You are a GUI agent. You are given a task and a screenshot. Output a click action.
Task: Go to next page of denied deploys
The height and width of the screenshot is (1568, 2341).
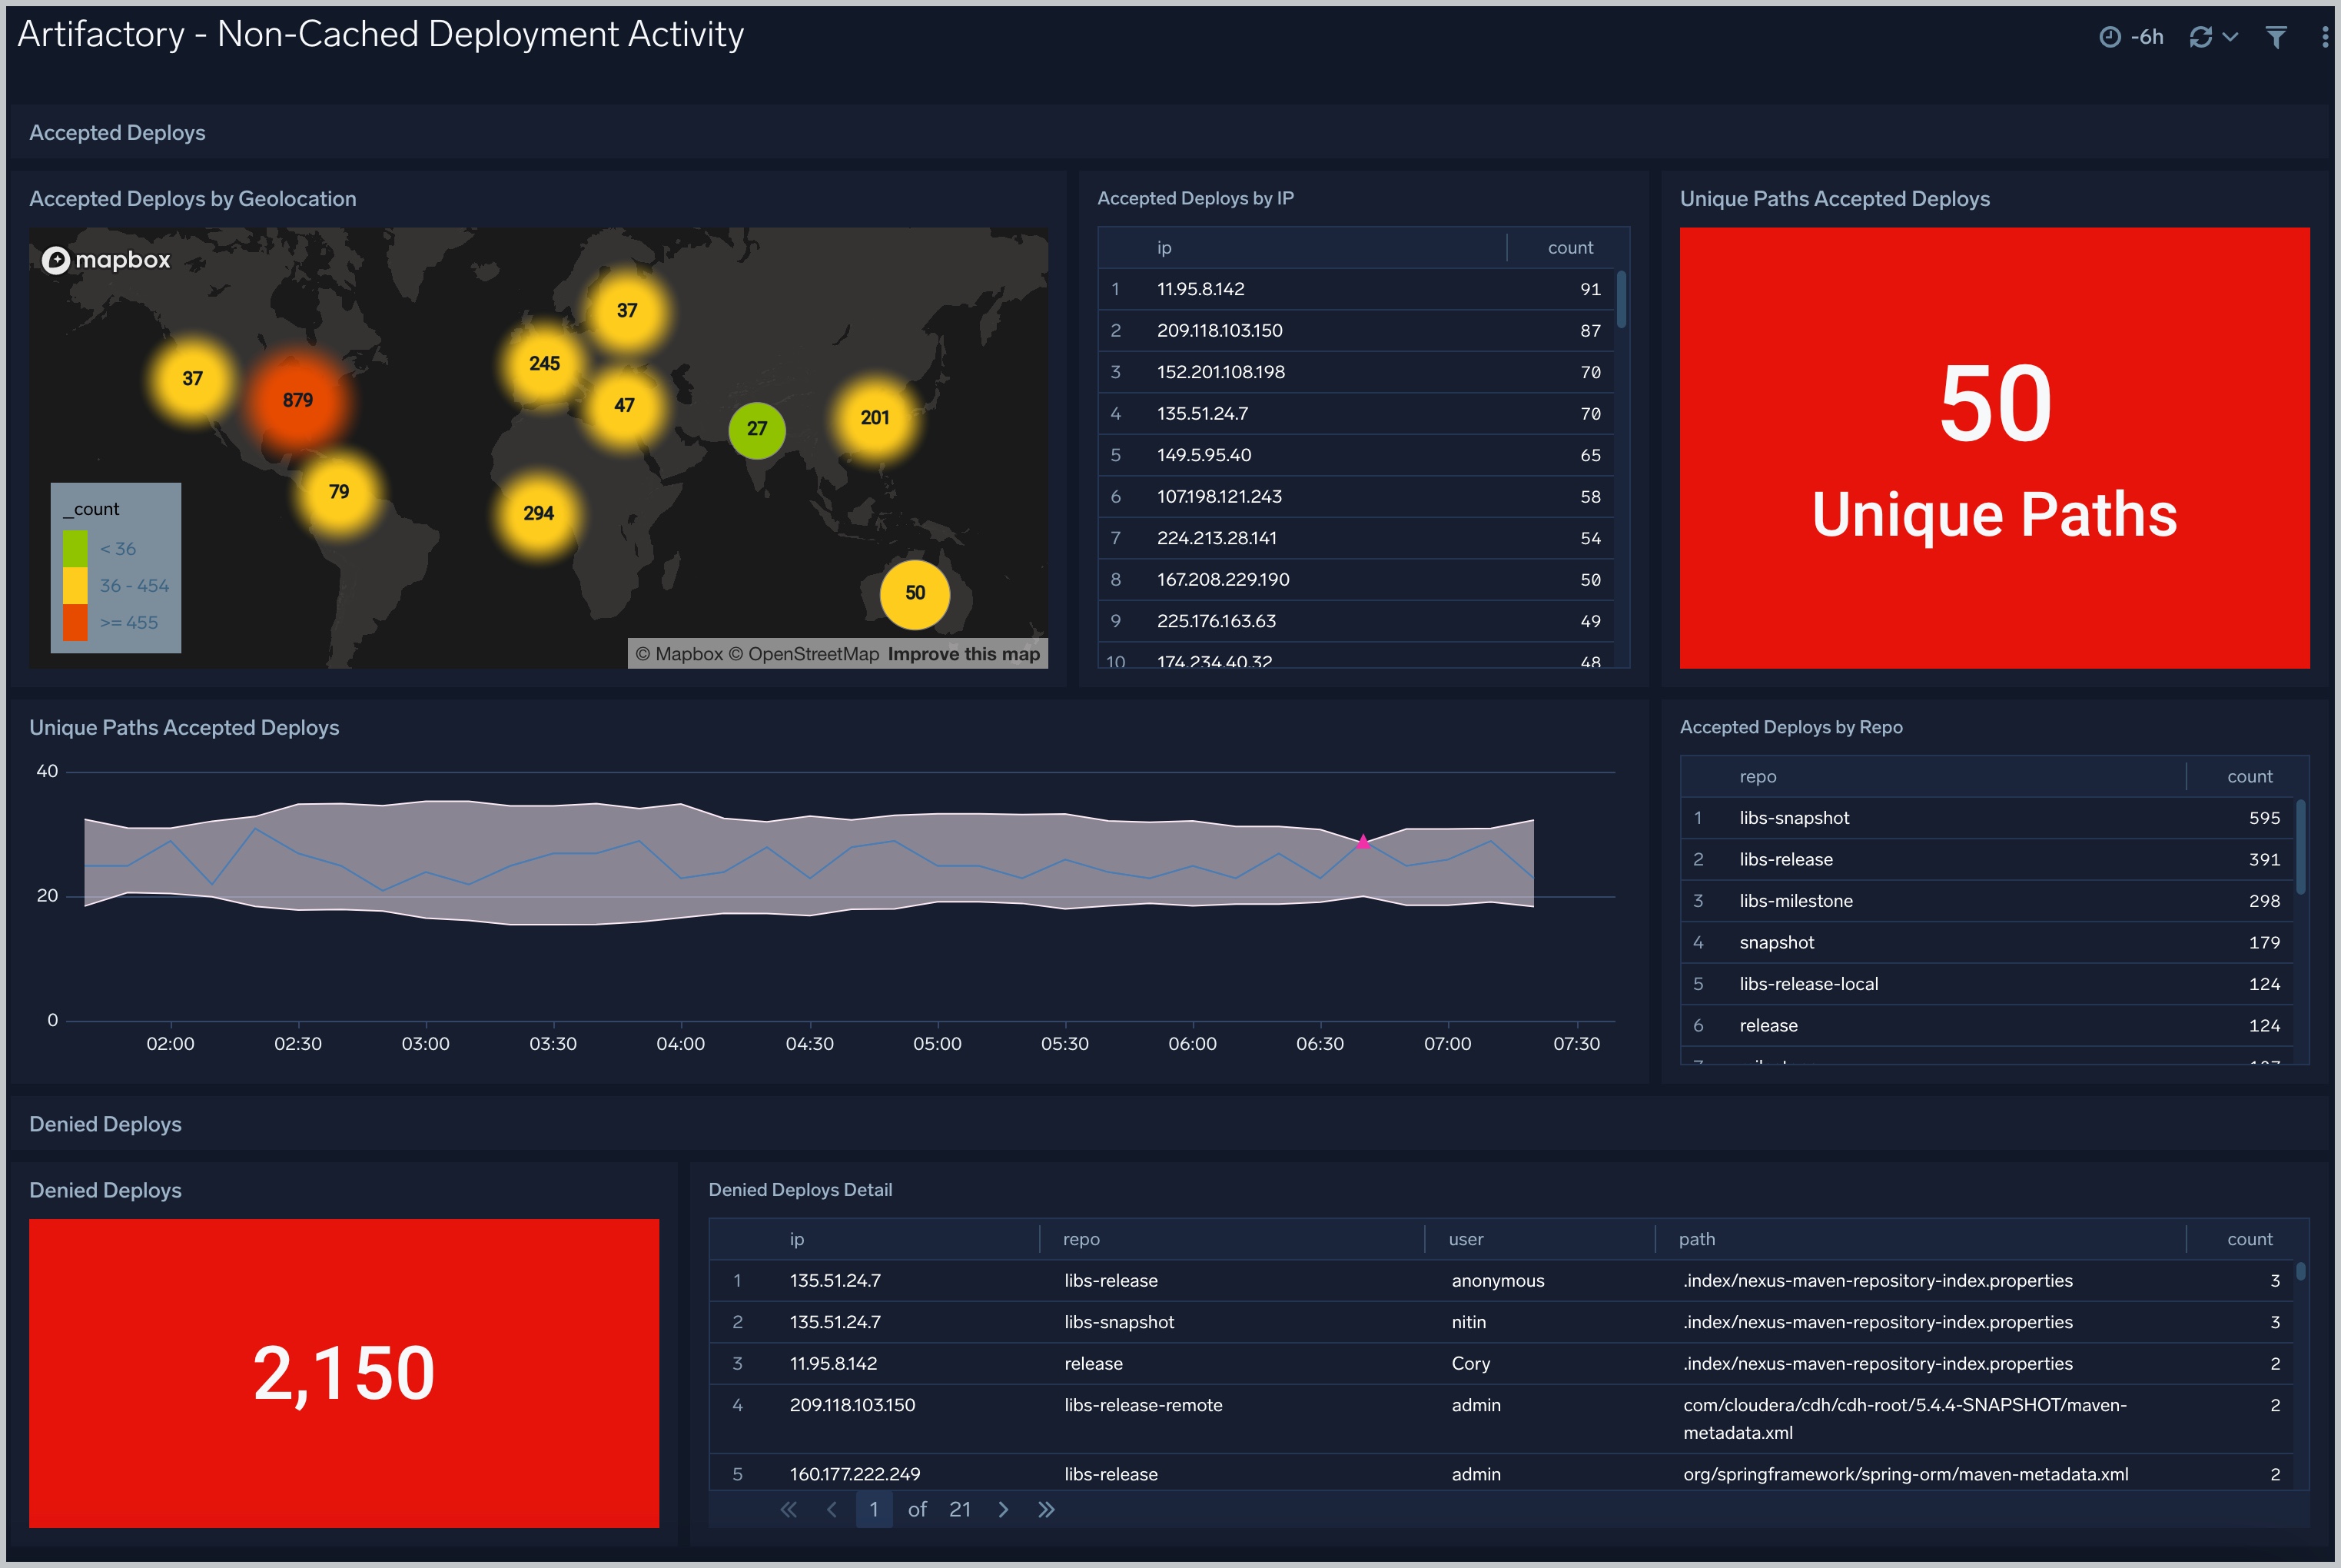pos(1003,1509)
